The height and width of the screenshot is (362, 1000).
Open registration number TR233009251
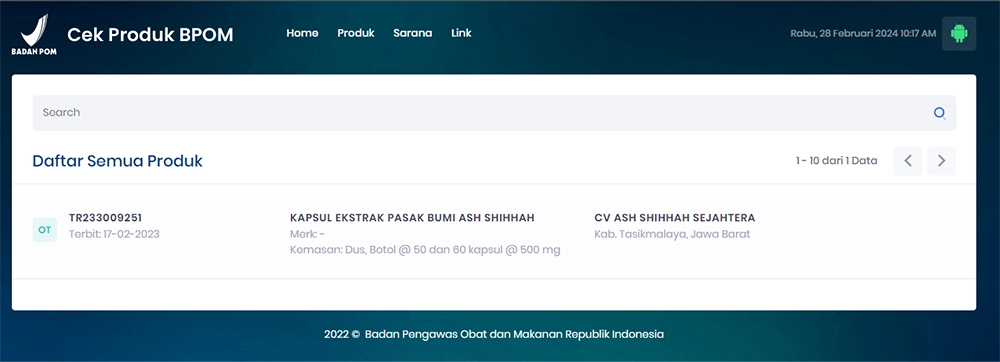tap(105, 218)
